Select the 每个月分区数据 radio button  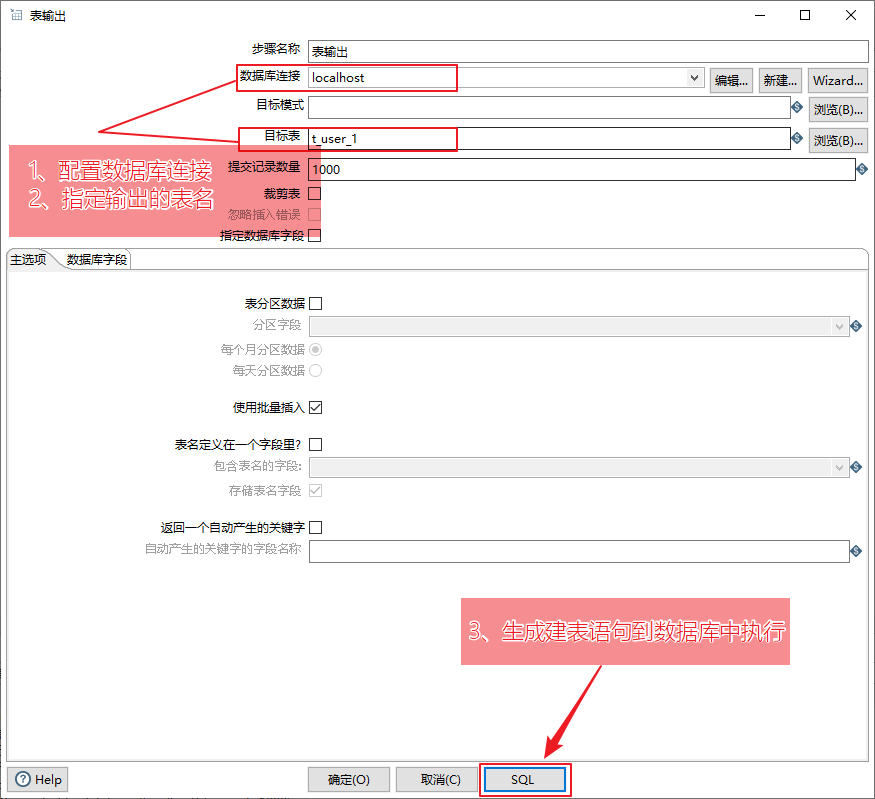[x=315, y=349]
